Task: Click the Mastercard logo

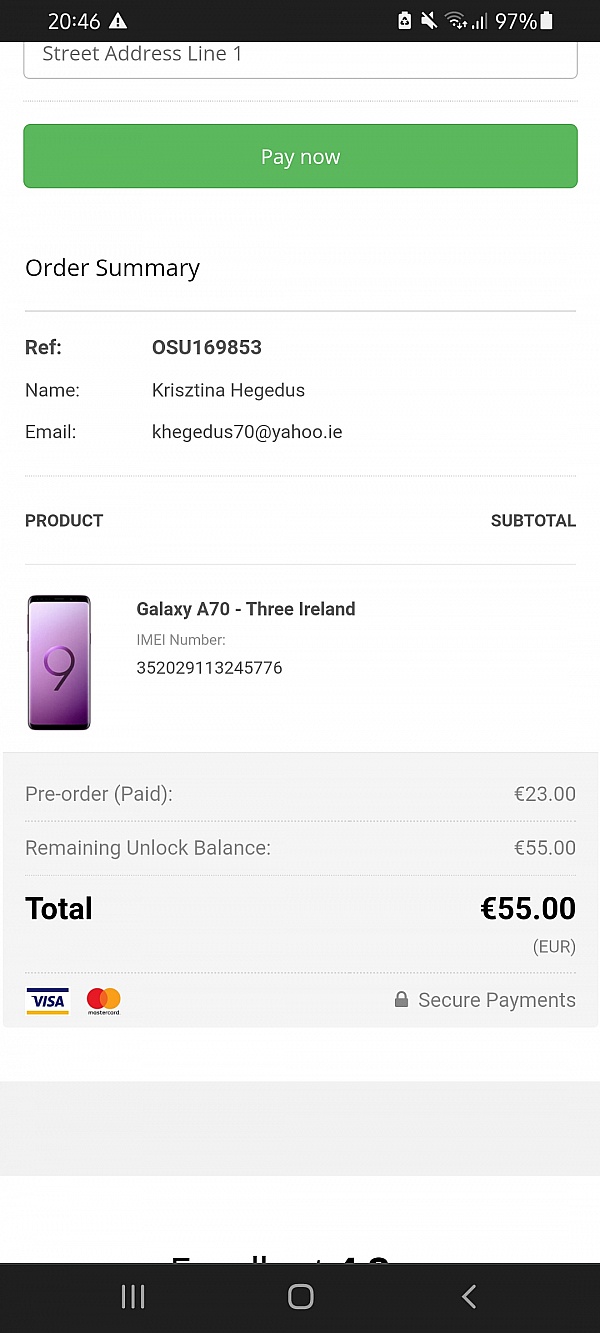Action: click(103, 1000)
